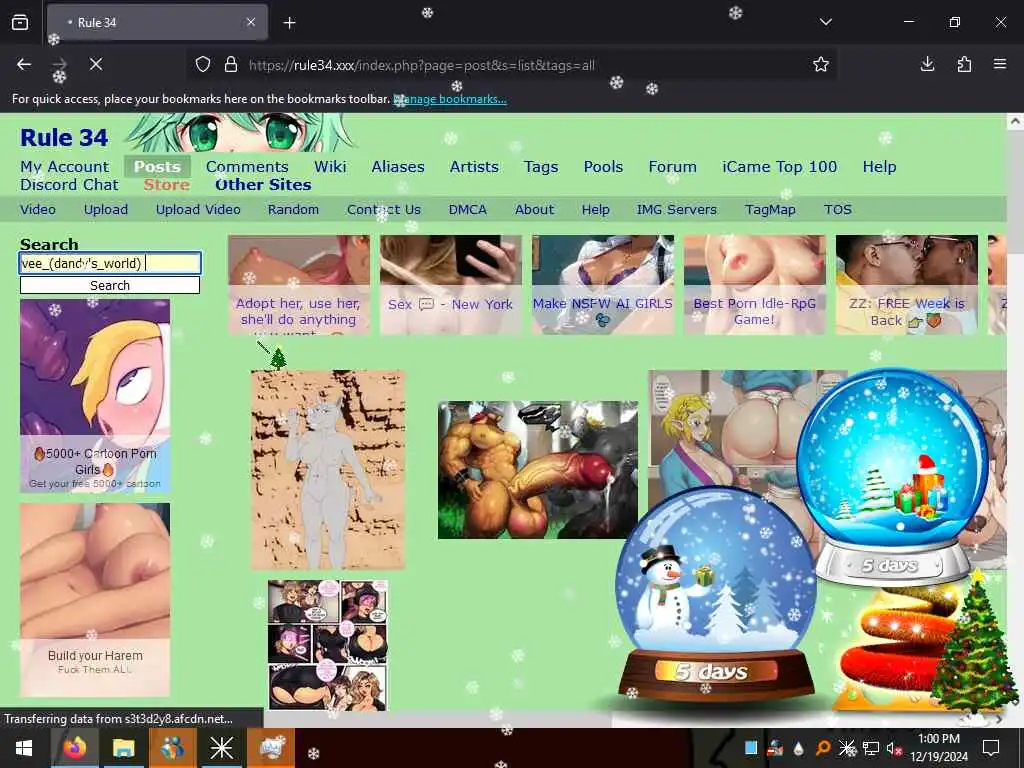The image size is (1024, 768).
Task: Bookmark this page with the star icon
Action: tap(821, 64)
